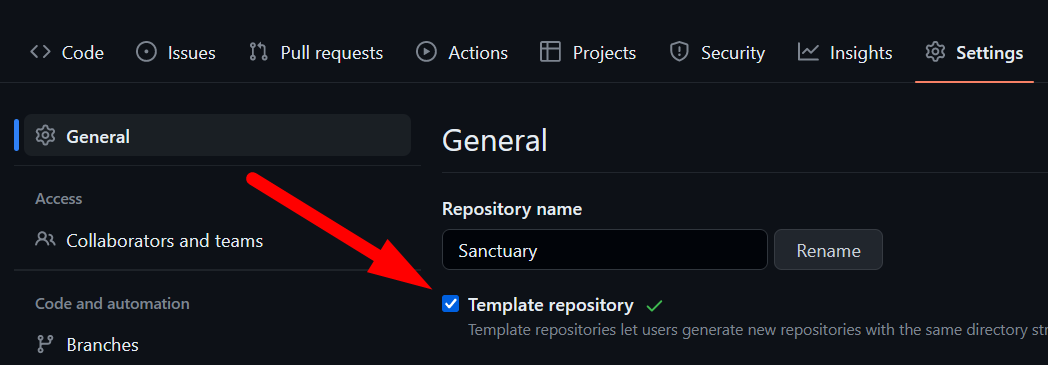Go to Pull requests tab

[x=315, y=53]
